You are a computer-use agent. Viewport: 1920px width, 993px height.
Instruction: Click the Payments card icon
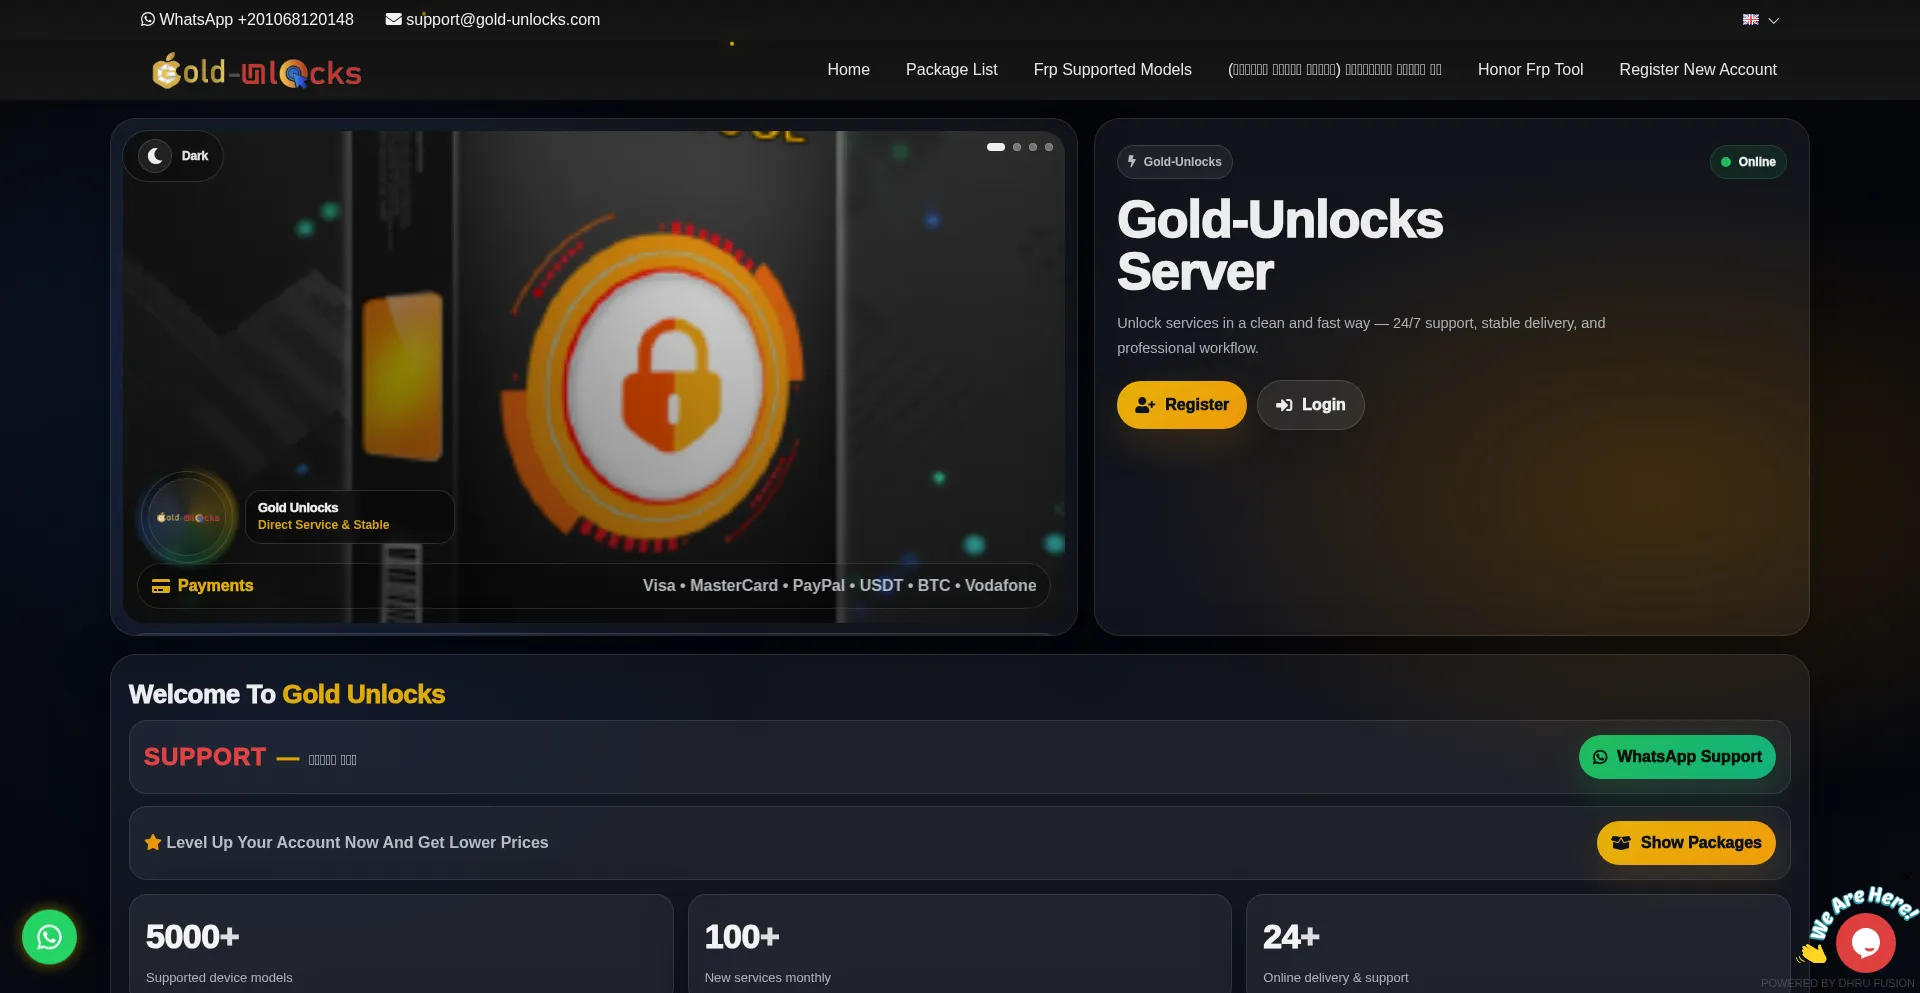pos(160,586)
